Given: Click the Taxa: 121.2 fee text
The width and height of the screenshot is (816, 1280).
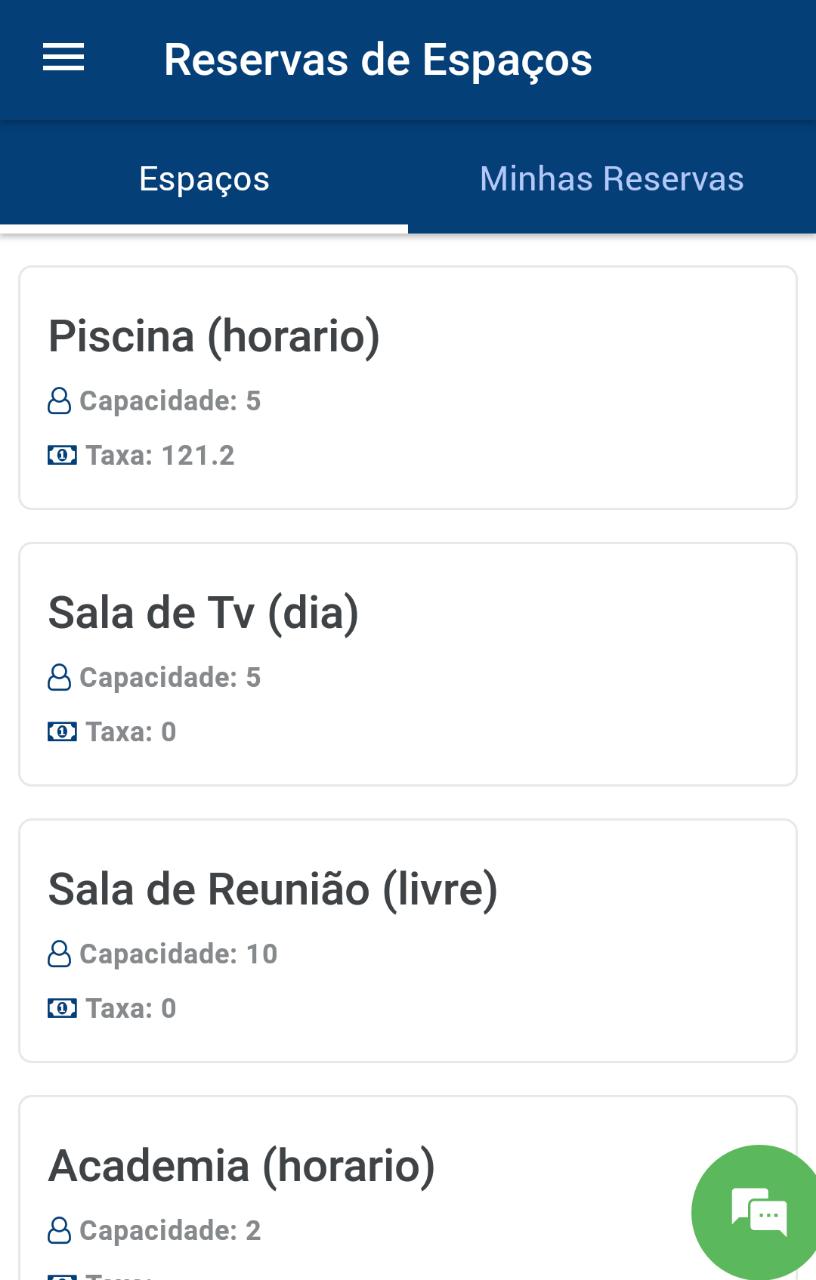Looking at the screenshot, I should [x=160, y=456].
